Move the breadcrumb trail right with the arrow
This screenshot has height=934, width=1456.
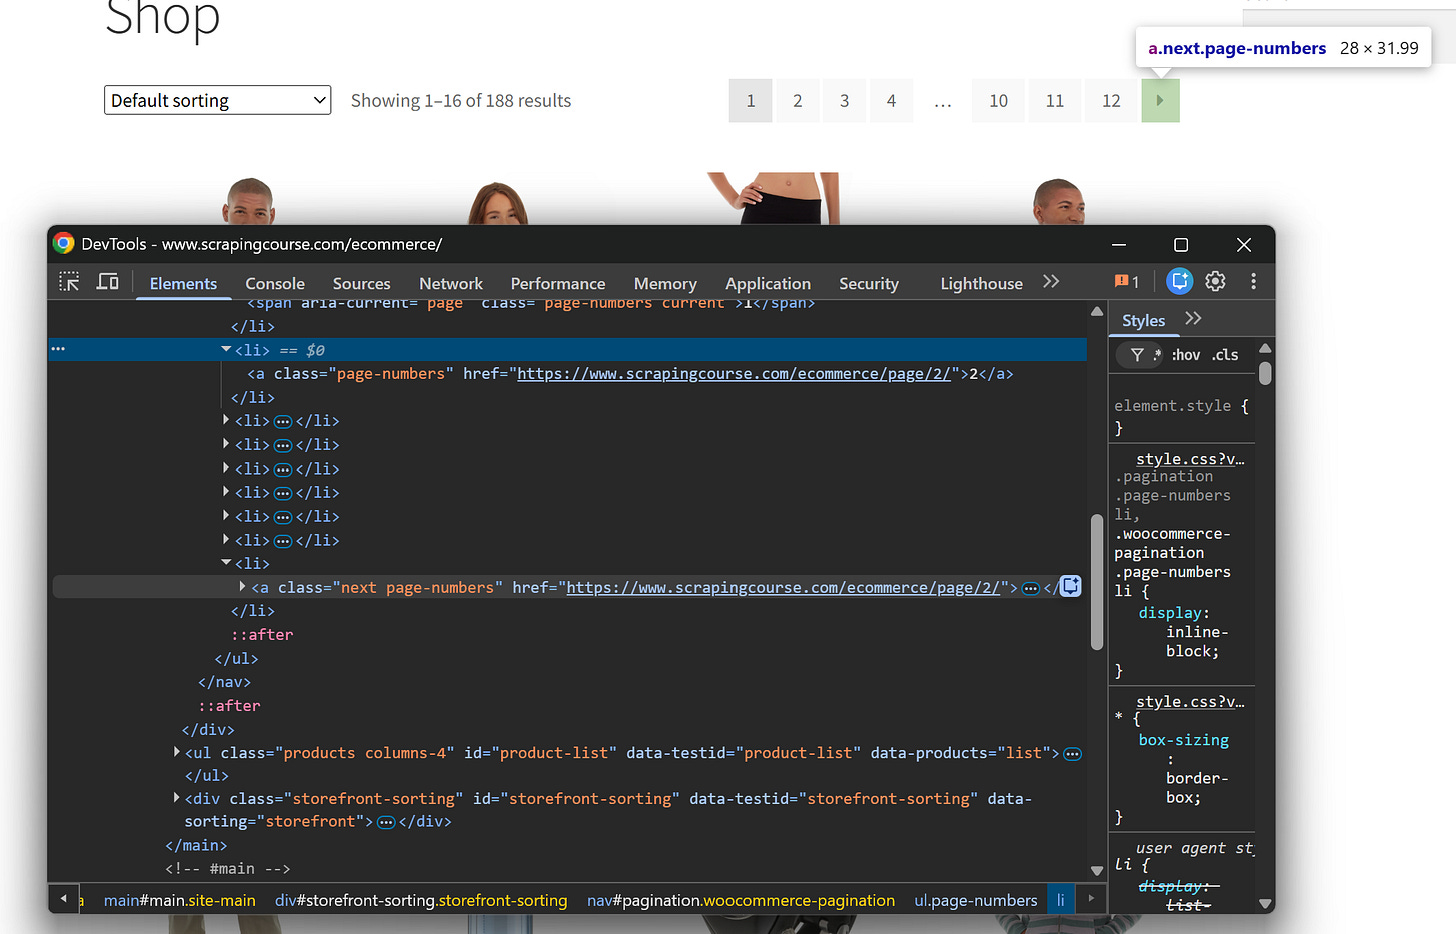click(x=1091, y=899)
